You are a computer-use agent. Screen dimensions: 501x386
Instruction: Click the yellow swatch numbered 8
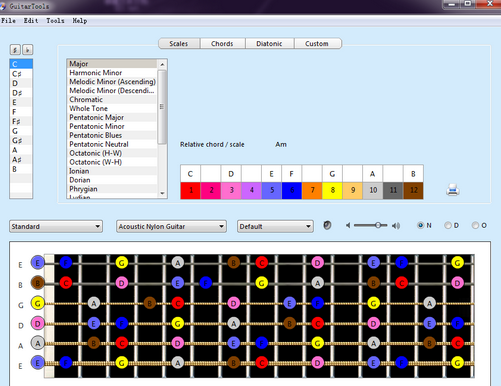(x=332, y=190)
